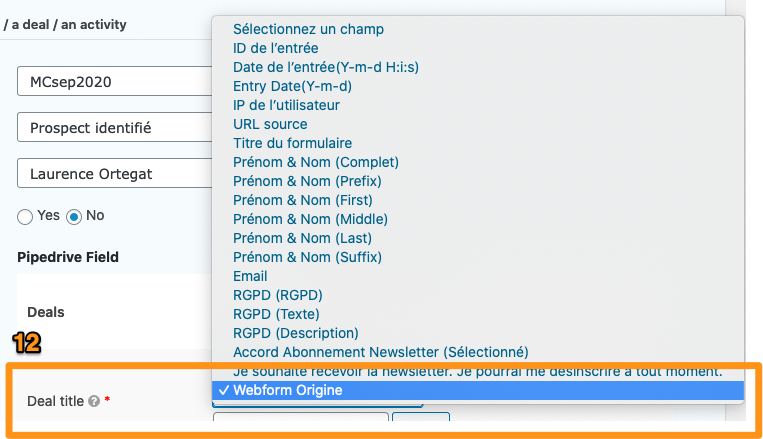Click the help icon beside Deal title
Viewport: 763px width, 439px height.
coord(94,401)
